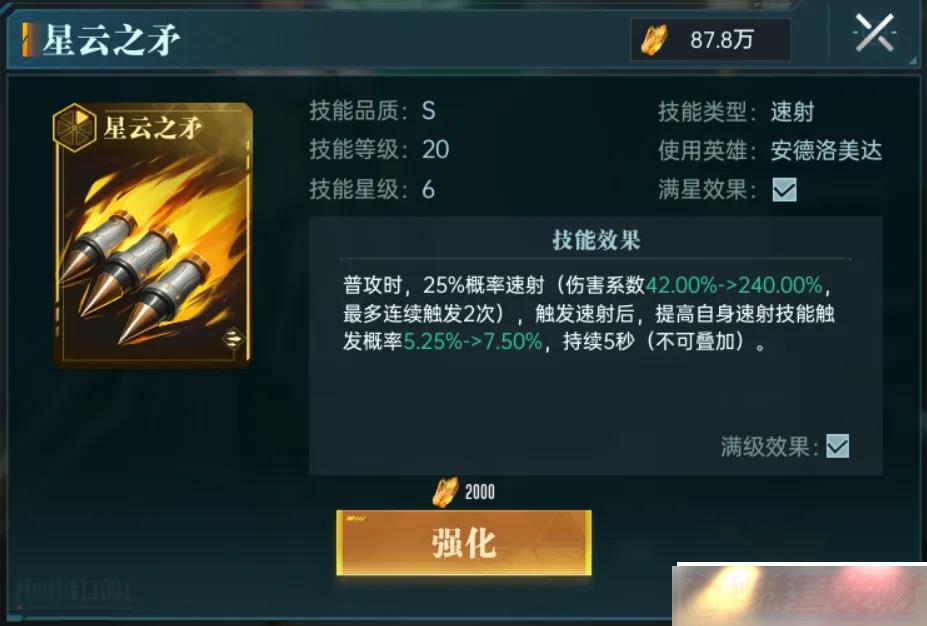Click the 强化 upgrade button

coord(464,542)
